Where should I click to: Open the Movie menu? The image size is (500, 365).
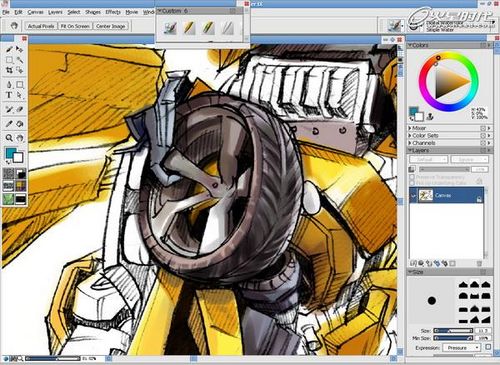[132, 12]
